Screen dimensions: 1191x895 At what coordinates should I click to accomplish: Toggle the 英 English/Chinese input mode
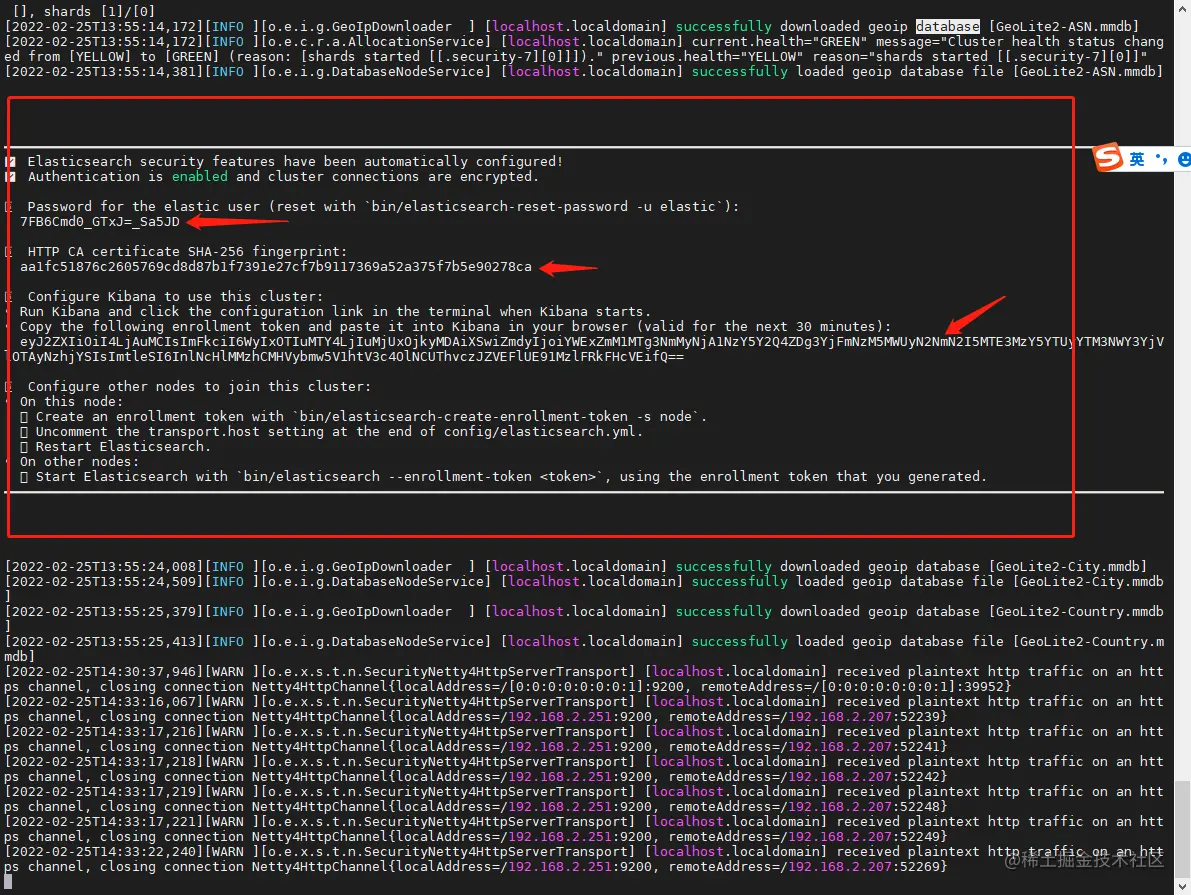1137,159
